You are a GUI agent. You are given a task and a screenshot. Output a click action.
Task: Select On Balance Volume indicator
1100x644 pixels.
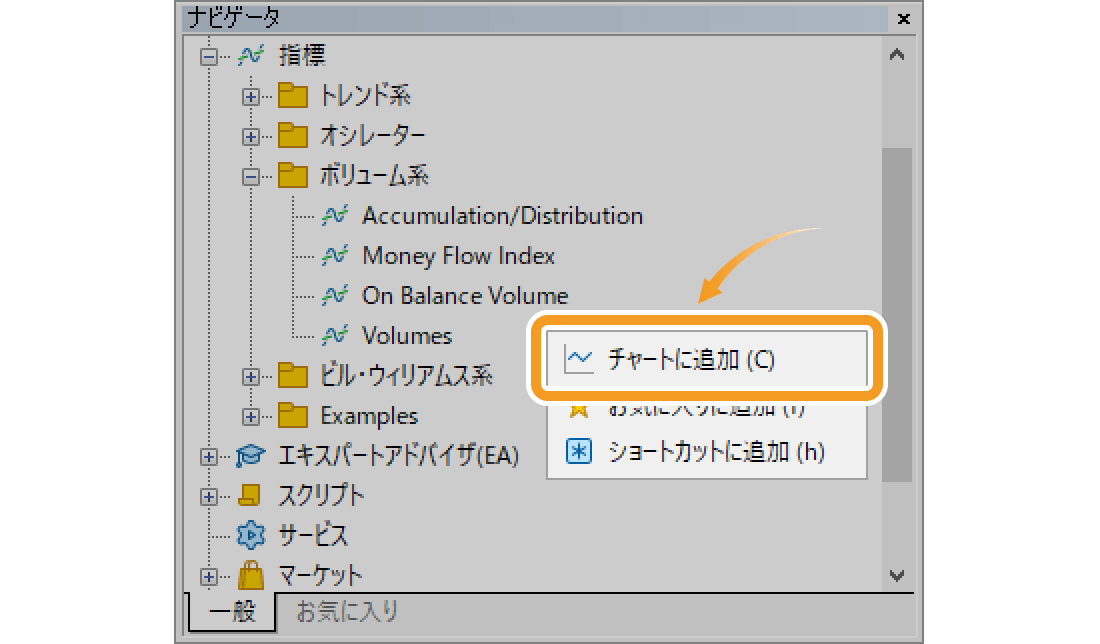coord(464,295)
